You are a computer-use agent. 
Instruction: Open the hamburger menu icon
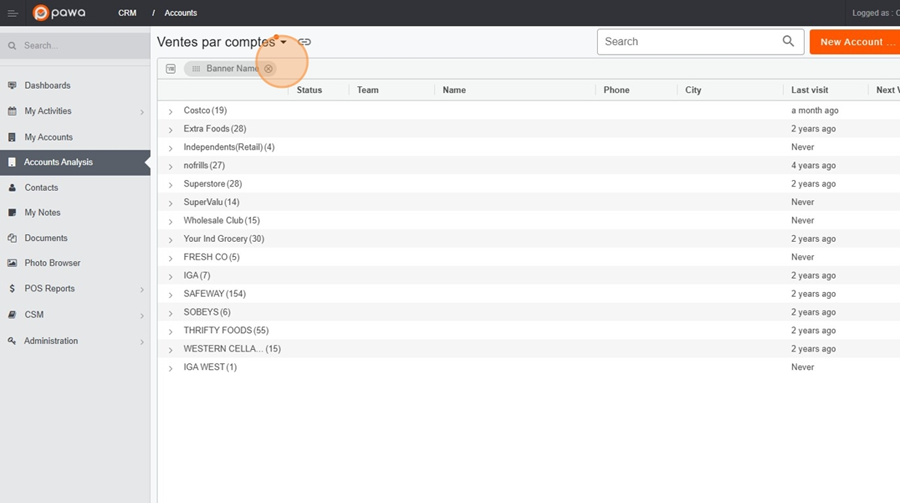pyautogui.click(x=12, y=13)
